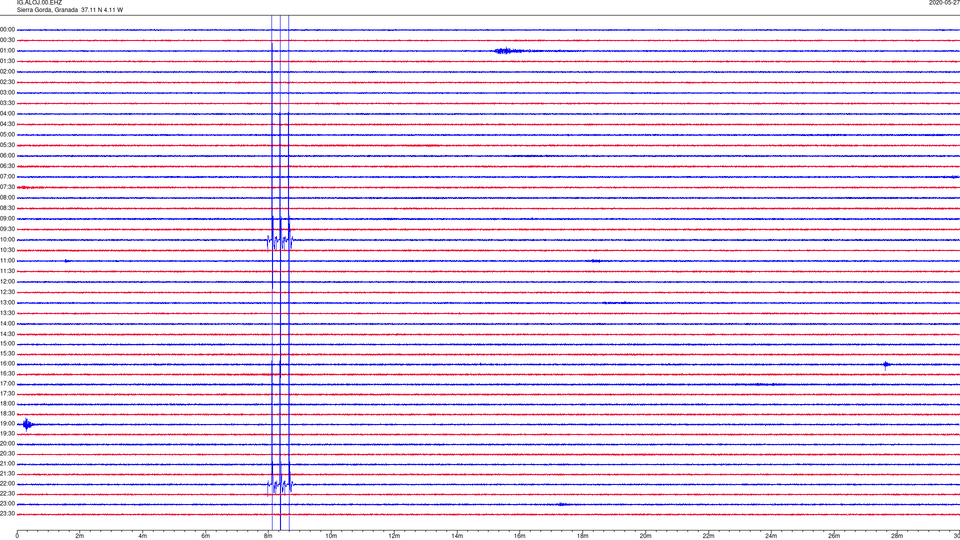Image resolution: width=960 pixels, height=540 pixels.
Task: Click the 08:30 trace time label
Action: tap(7, 208)
